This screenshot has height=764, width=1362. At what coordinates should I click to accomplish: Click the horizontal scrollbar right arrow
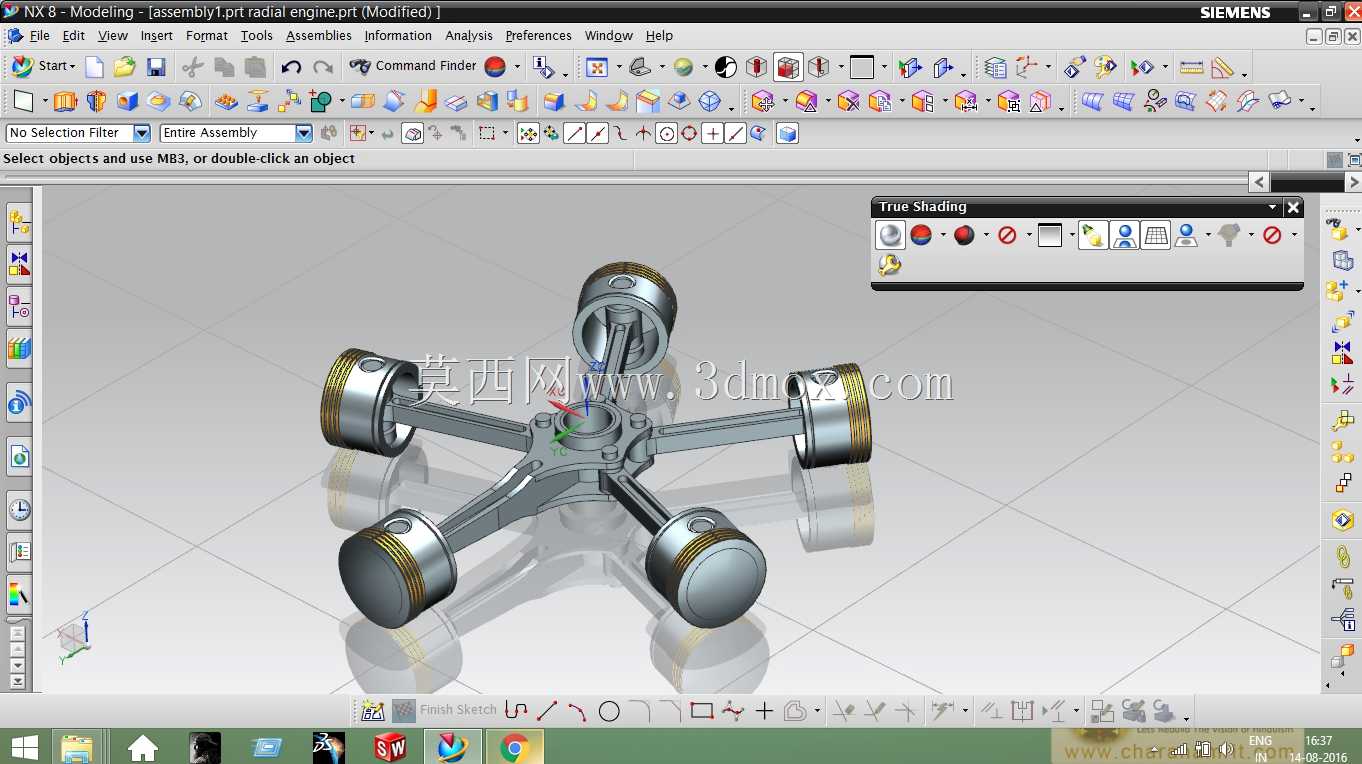(x=1352, y=182)
